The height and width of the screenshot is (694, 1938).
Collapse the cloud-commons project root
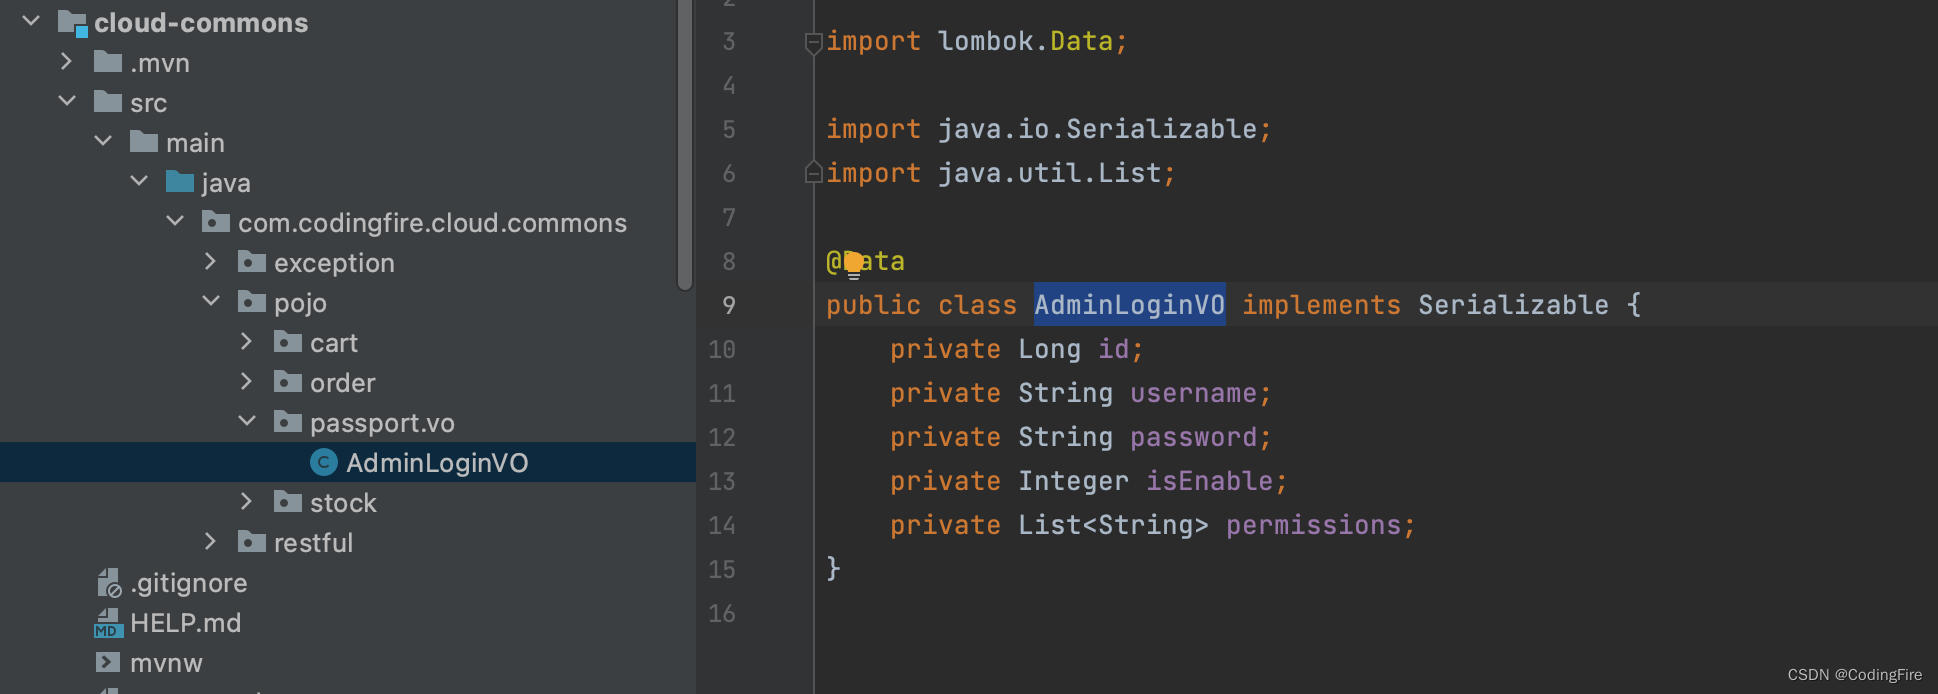(x=31, y=21)
